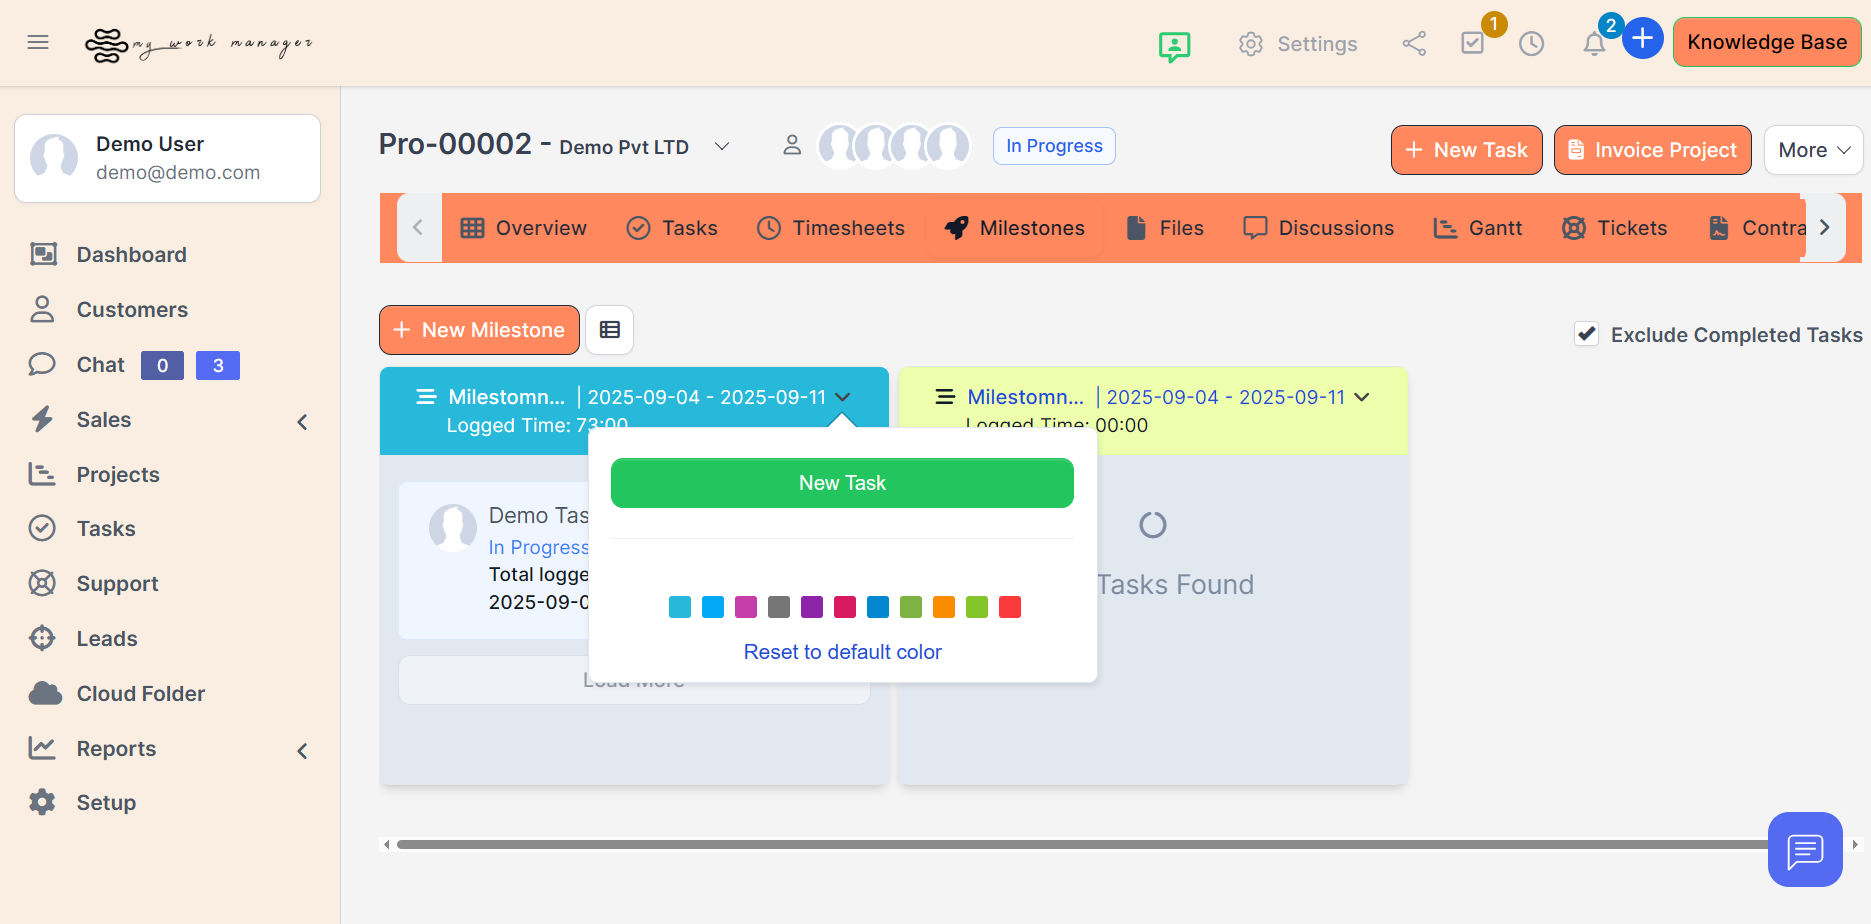Click Reset to default color link
1871x924 pixels.
842,652
